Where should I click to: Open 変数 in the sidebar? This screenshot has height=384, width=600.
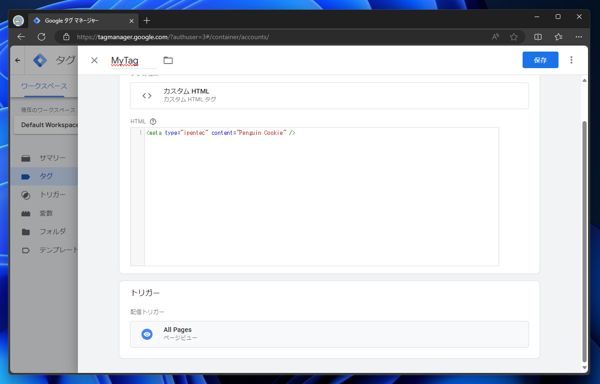pyautogui.click(x=44, y=213)
